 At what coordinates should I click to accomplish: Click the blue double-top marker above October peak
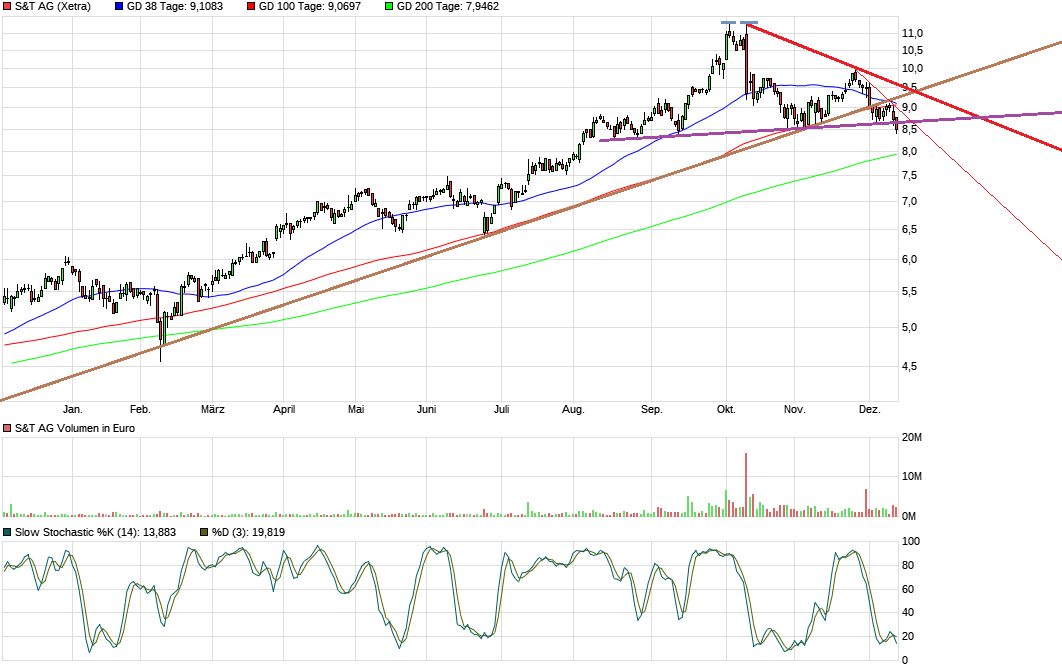pos(740,22)
